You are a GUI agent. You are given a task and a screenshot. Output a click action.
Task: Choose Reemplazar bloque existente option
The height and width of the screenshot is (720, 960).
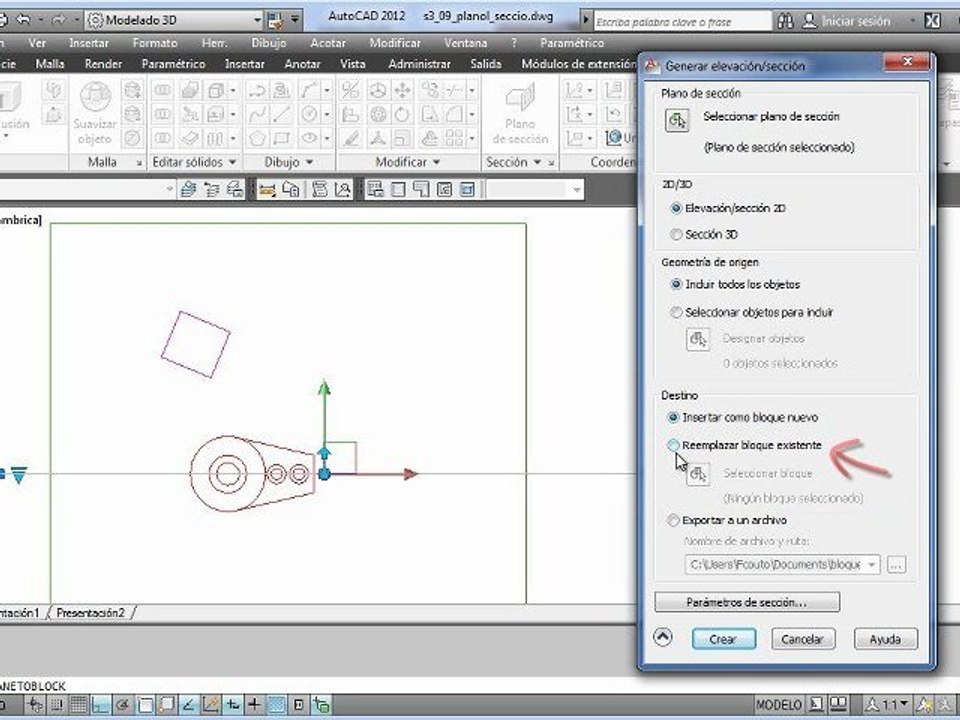click(673, 445)
